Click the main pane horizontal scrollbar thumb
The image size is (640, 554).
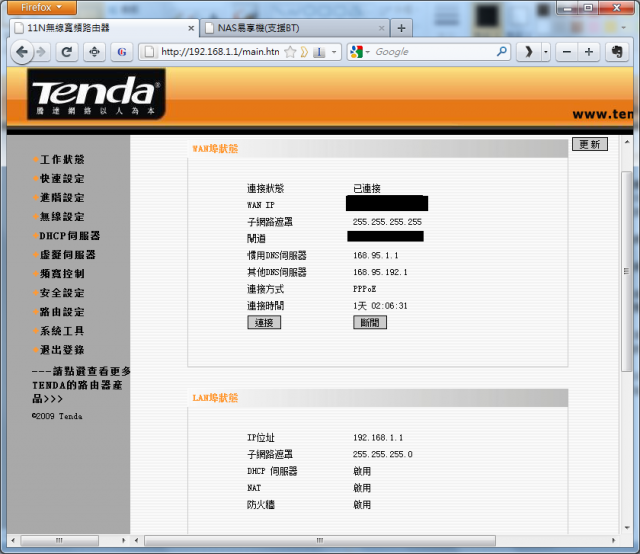pos(320,541)
